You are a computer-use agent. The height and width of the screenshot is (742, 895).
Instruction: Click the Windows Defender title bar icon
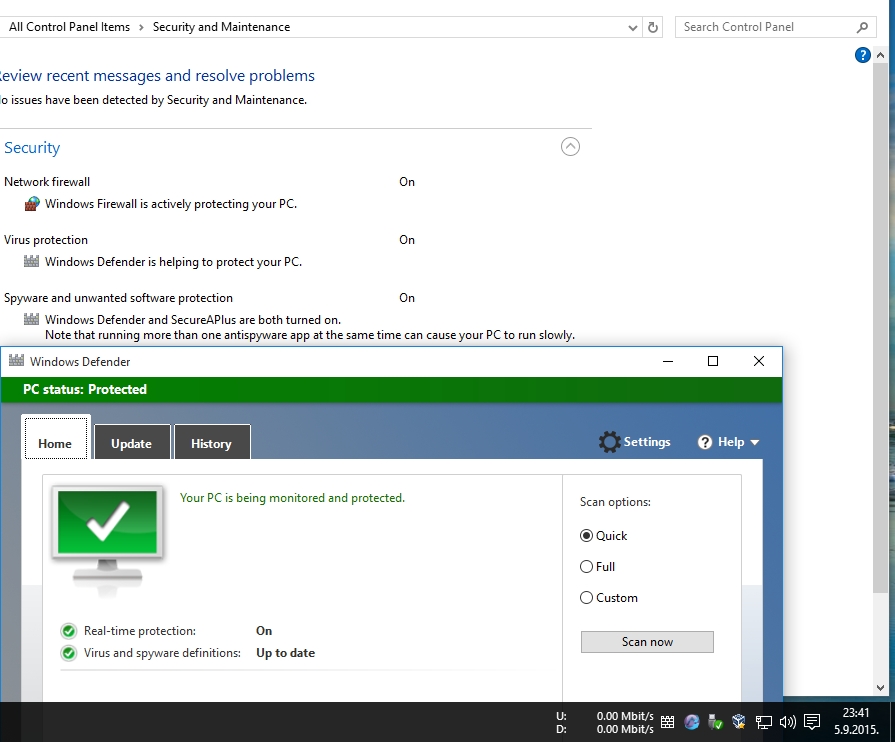(x=17, y=361)
